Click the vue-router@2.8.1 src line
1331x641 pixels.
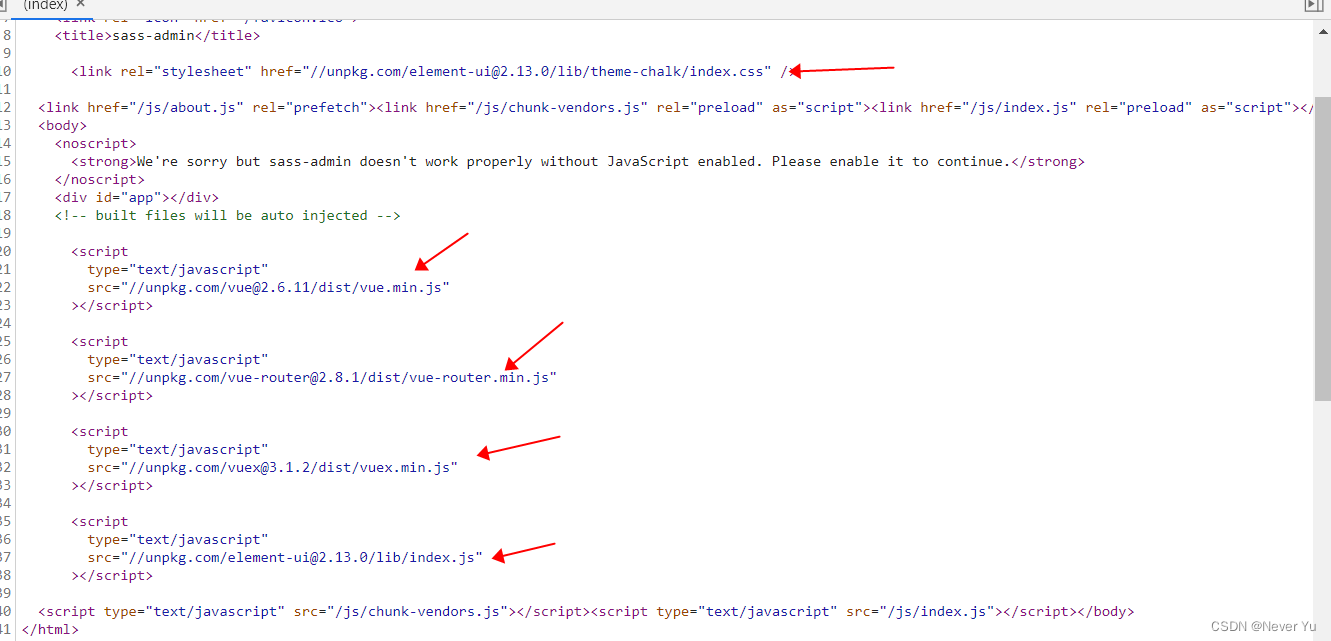[x=322, y=378]
